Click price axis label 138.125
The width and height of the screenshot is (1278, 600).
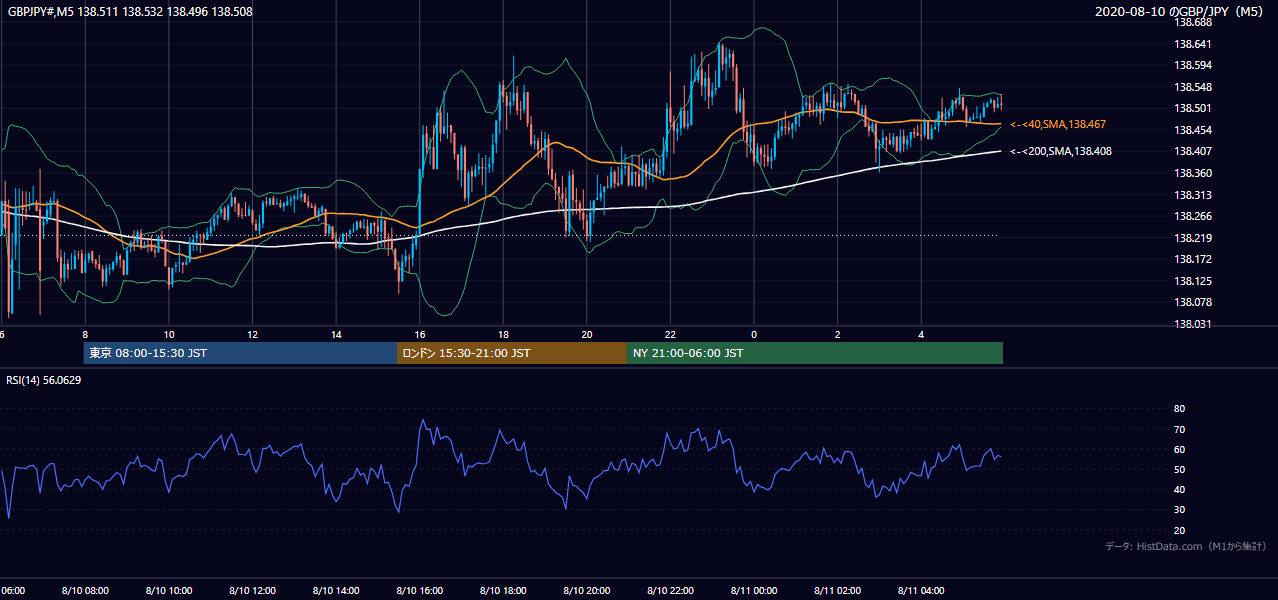(x=1194, y=282)
